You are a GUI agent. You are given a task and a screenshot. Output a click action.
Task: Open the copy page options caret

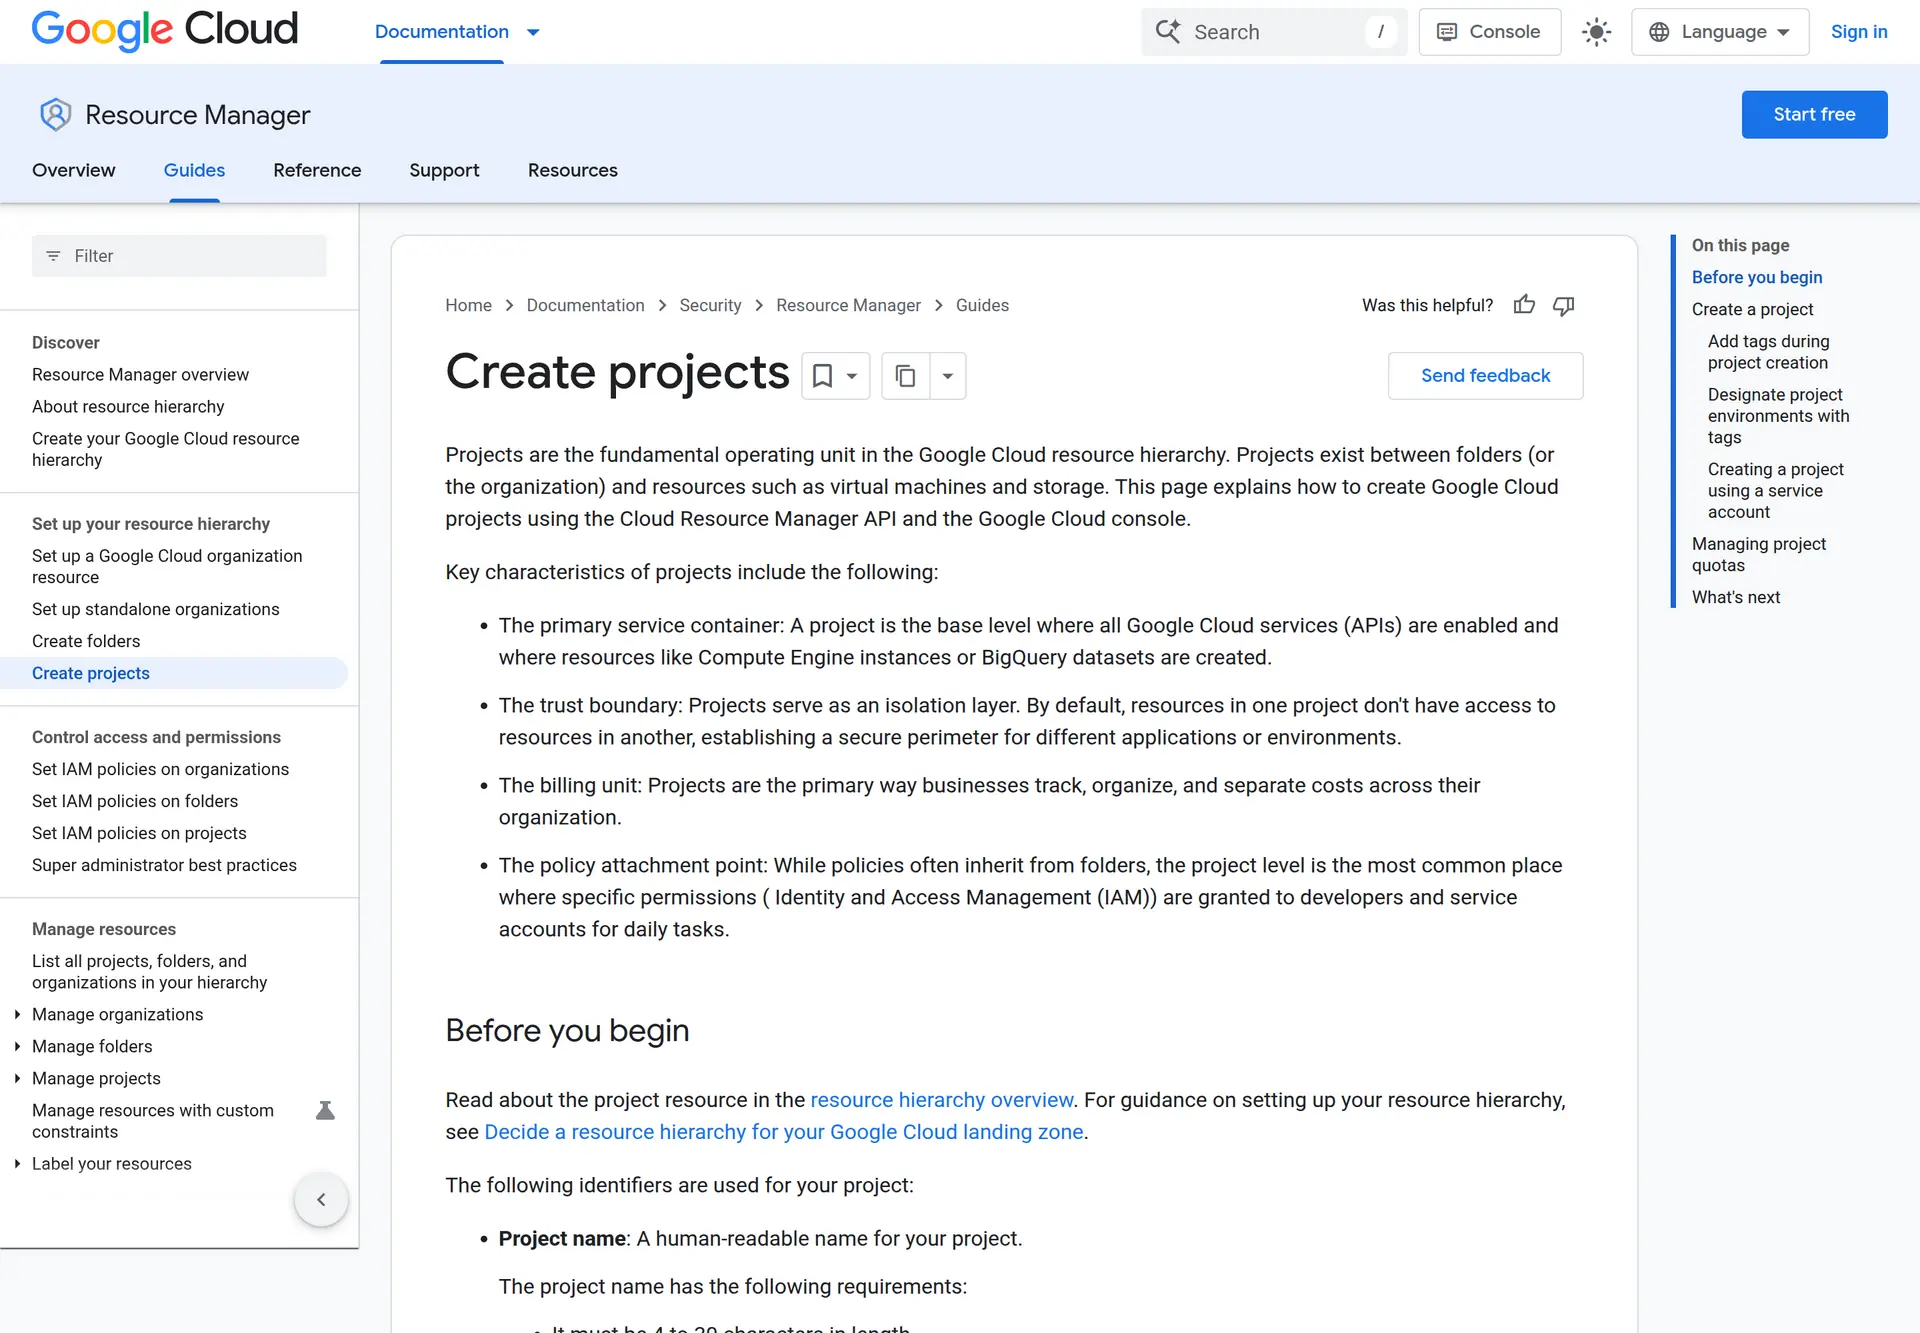[948, 376]
